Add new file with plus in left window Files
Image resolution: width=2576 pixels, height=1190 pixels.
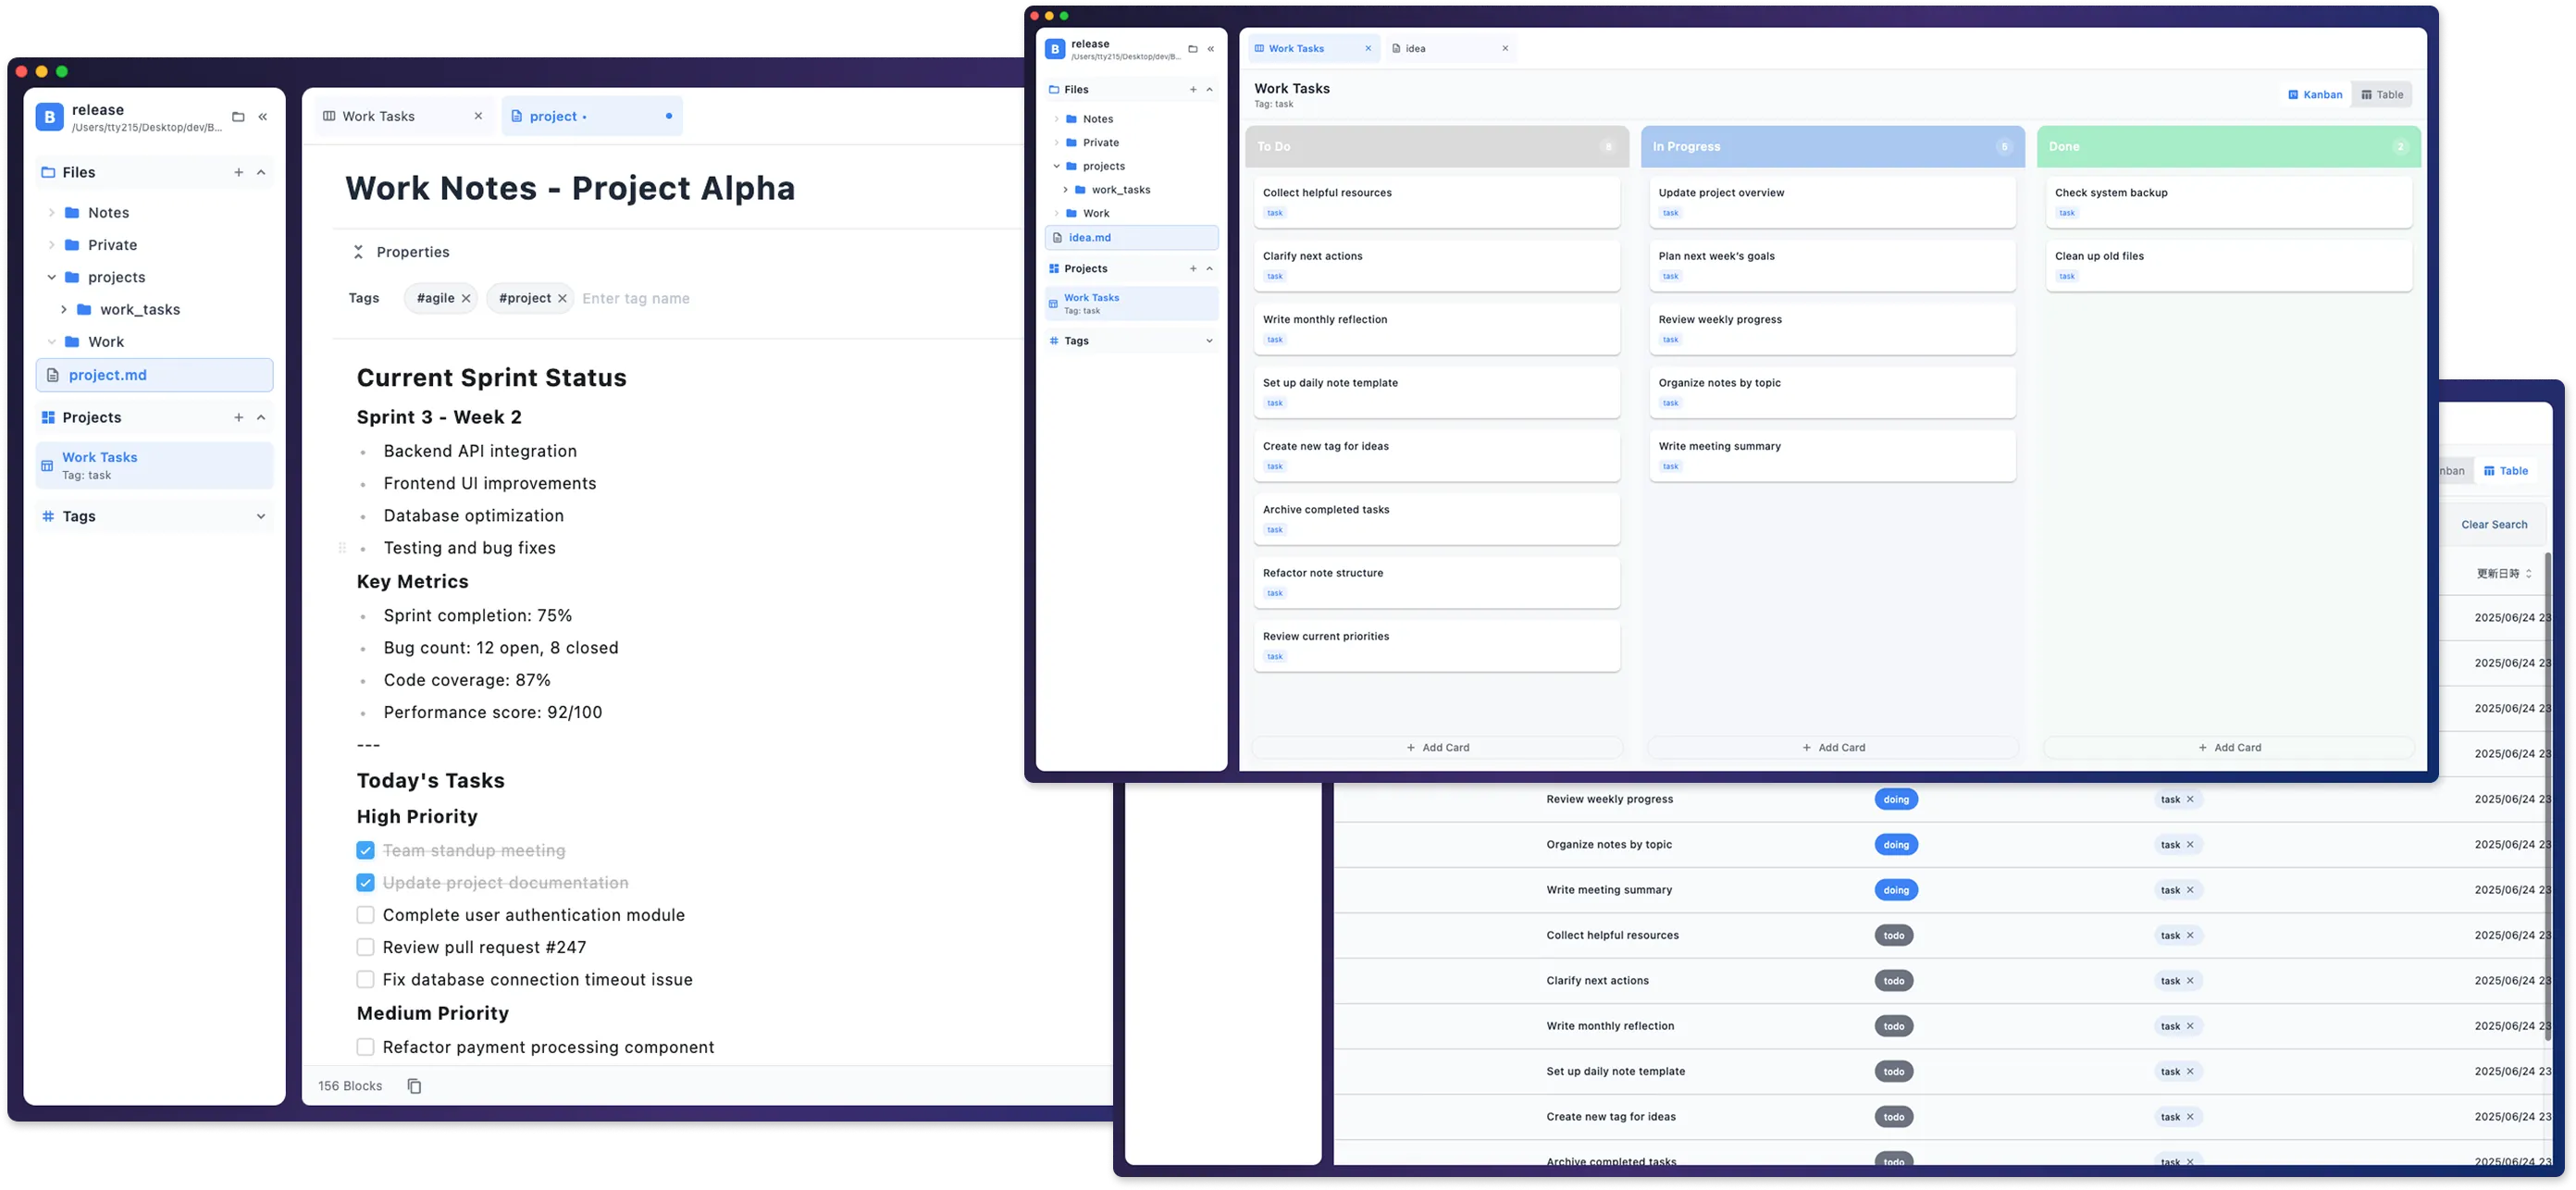click(238, 172)
